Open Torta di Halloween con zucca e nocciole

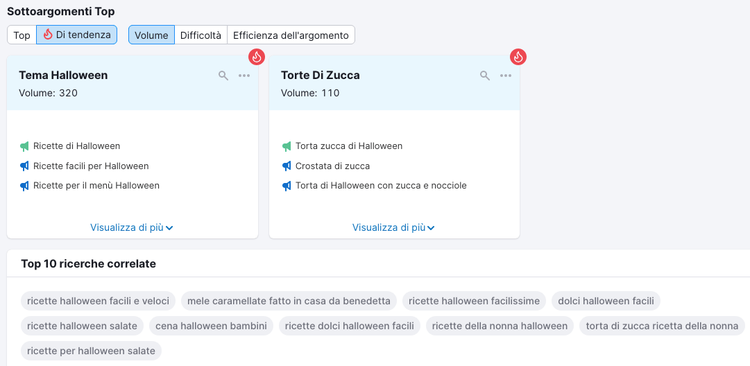pos(381,186)
